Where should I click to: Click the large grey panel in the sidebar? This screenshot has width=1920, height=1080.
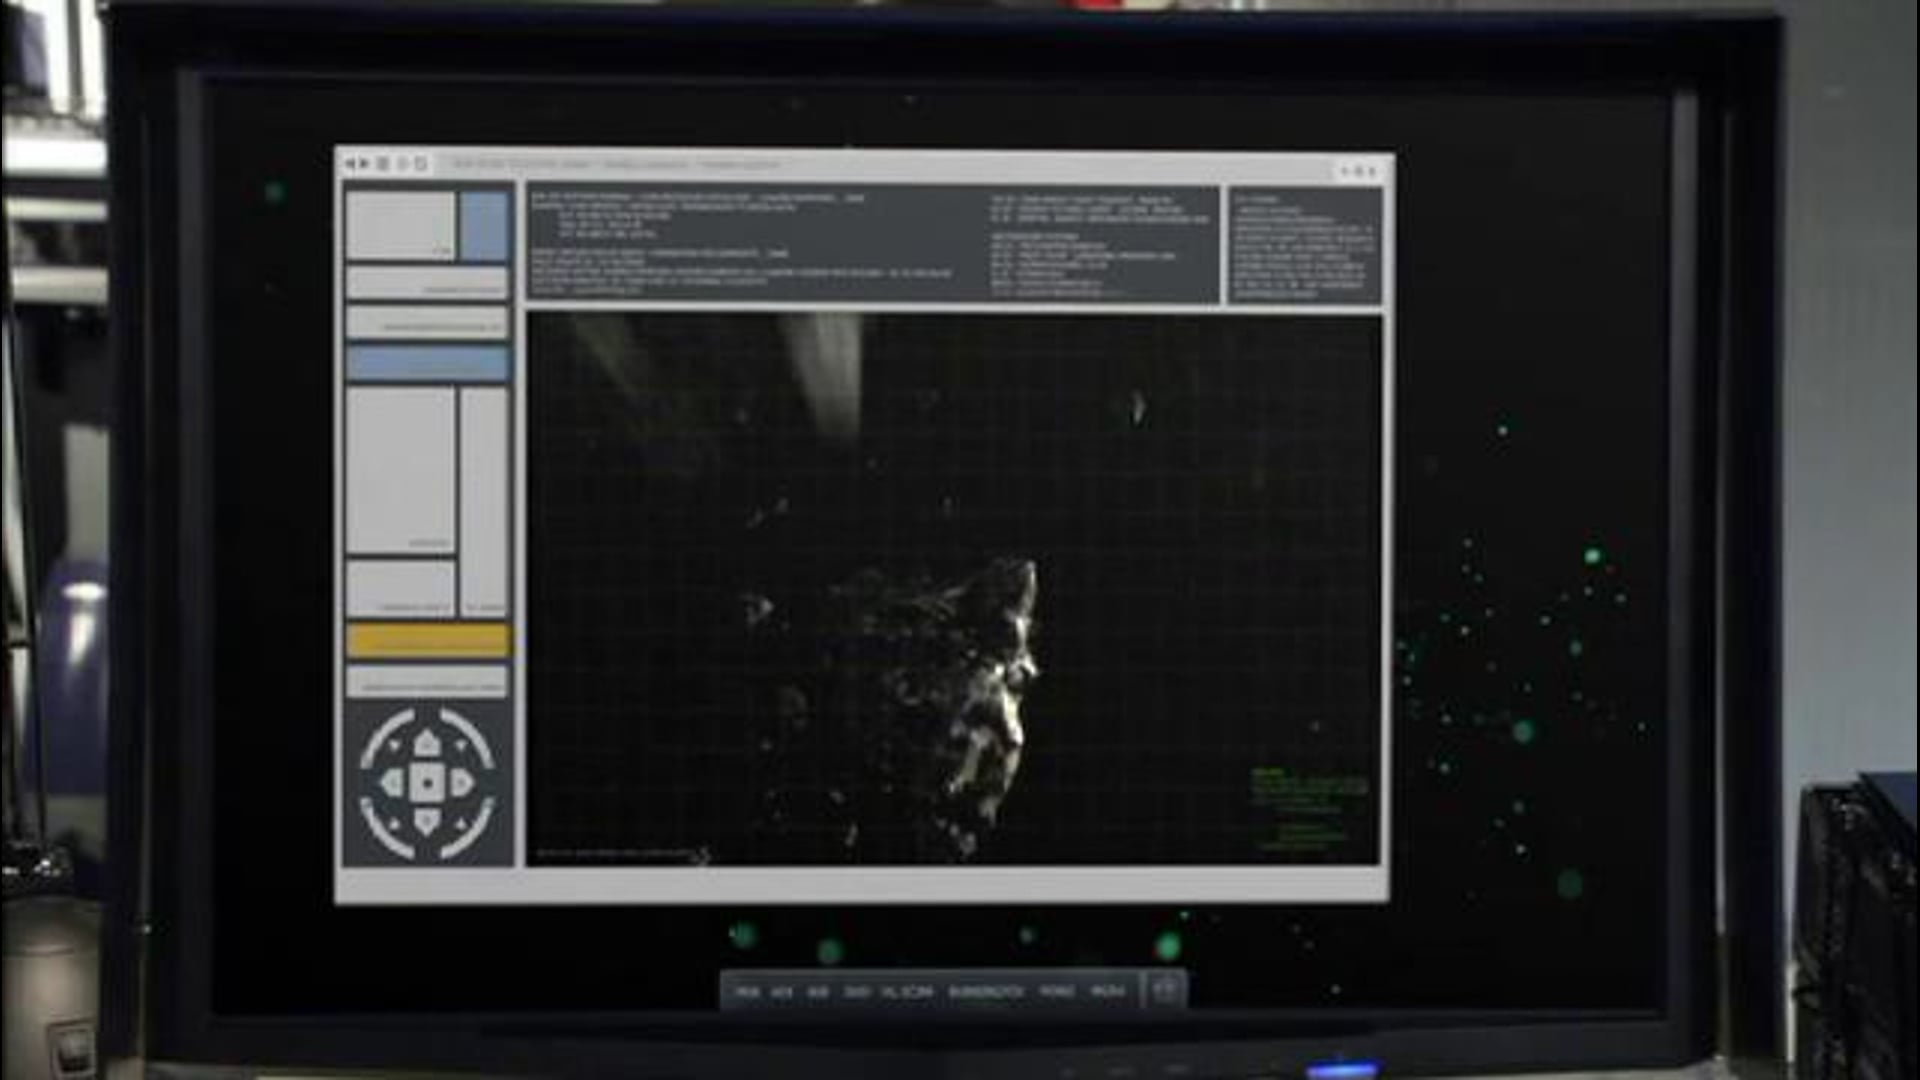(x=401, y=470)
